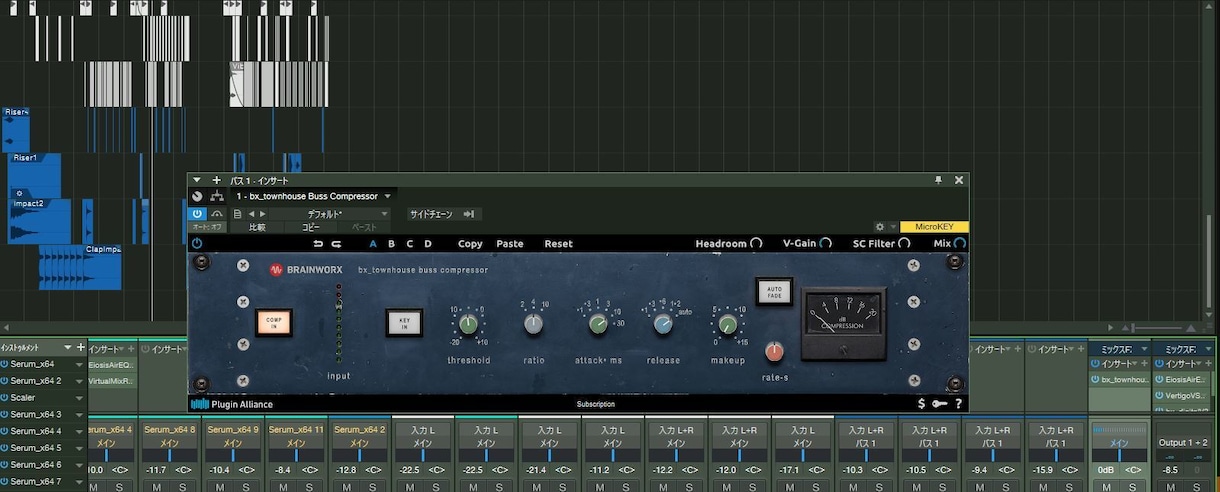Open EiosisAirEQ insert on first channel
The width and height of the screenshot is (1220, 492).
coord(112,365)
